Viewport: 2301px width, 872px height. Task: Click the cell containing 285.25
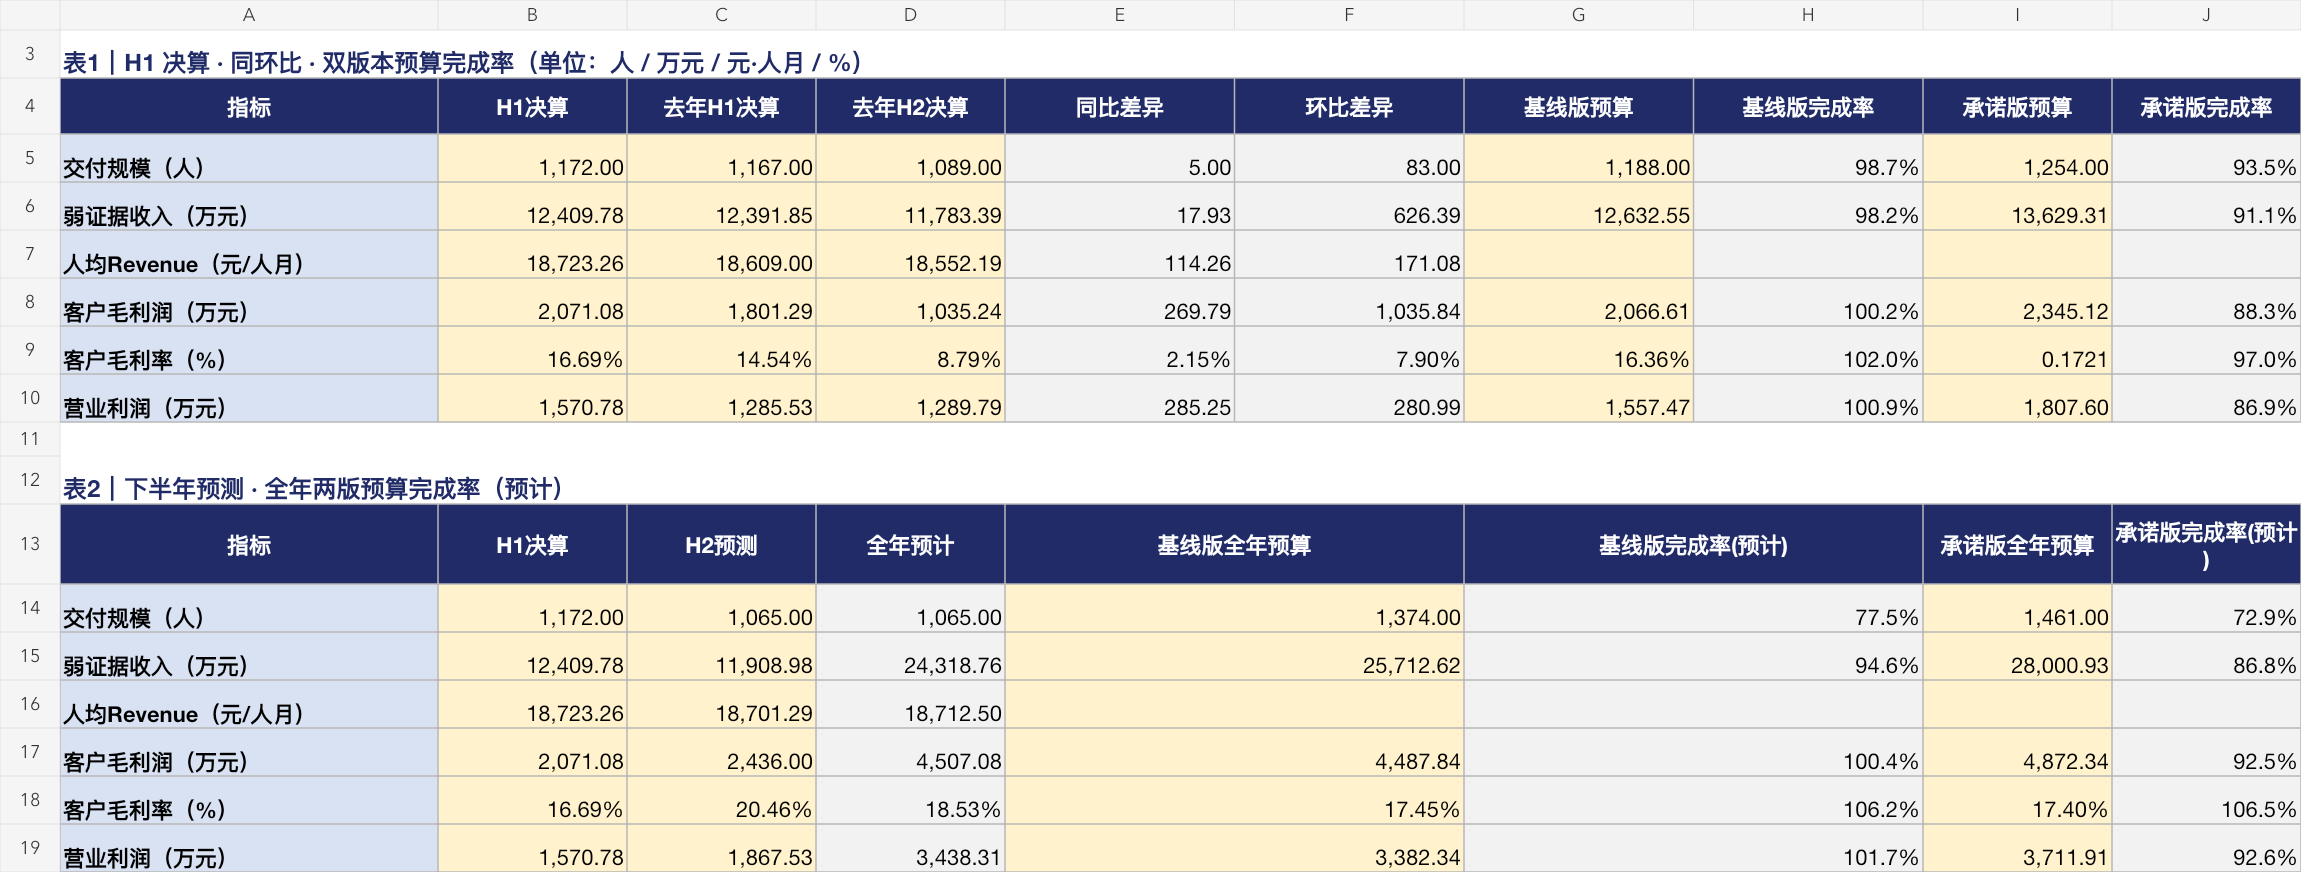click(x=1120, y=399)
